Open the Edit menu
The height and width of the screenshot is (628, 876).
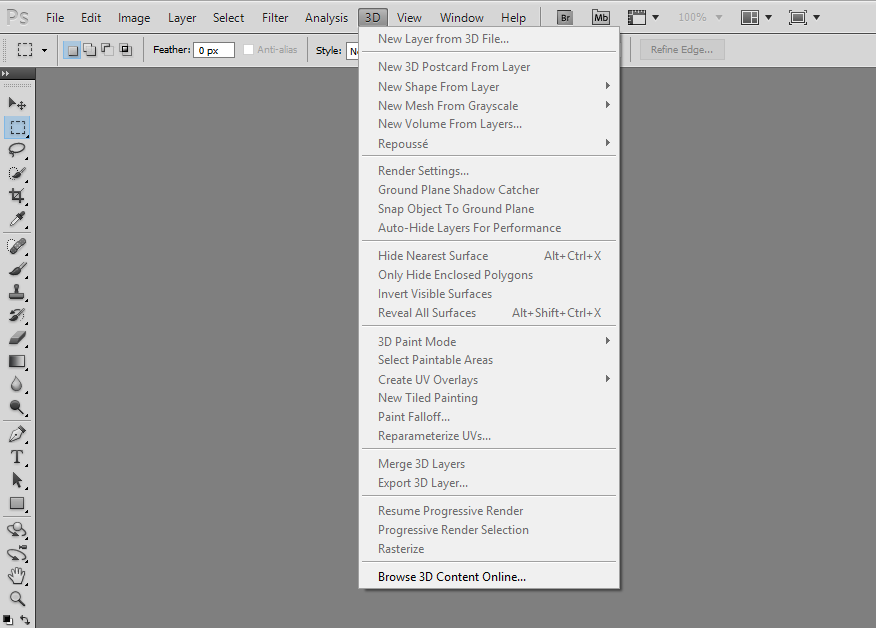pos(91,18)
